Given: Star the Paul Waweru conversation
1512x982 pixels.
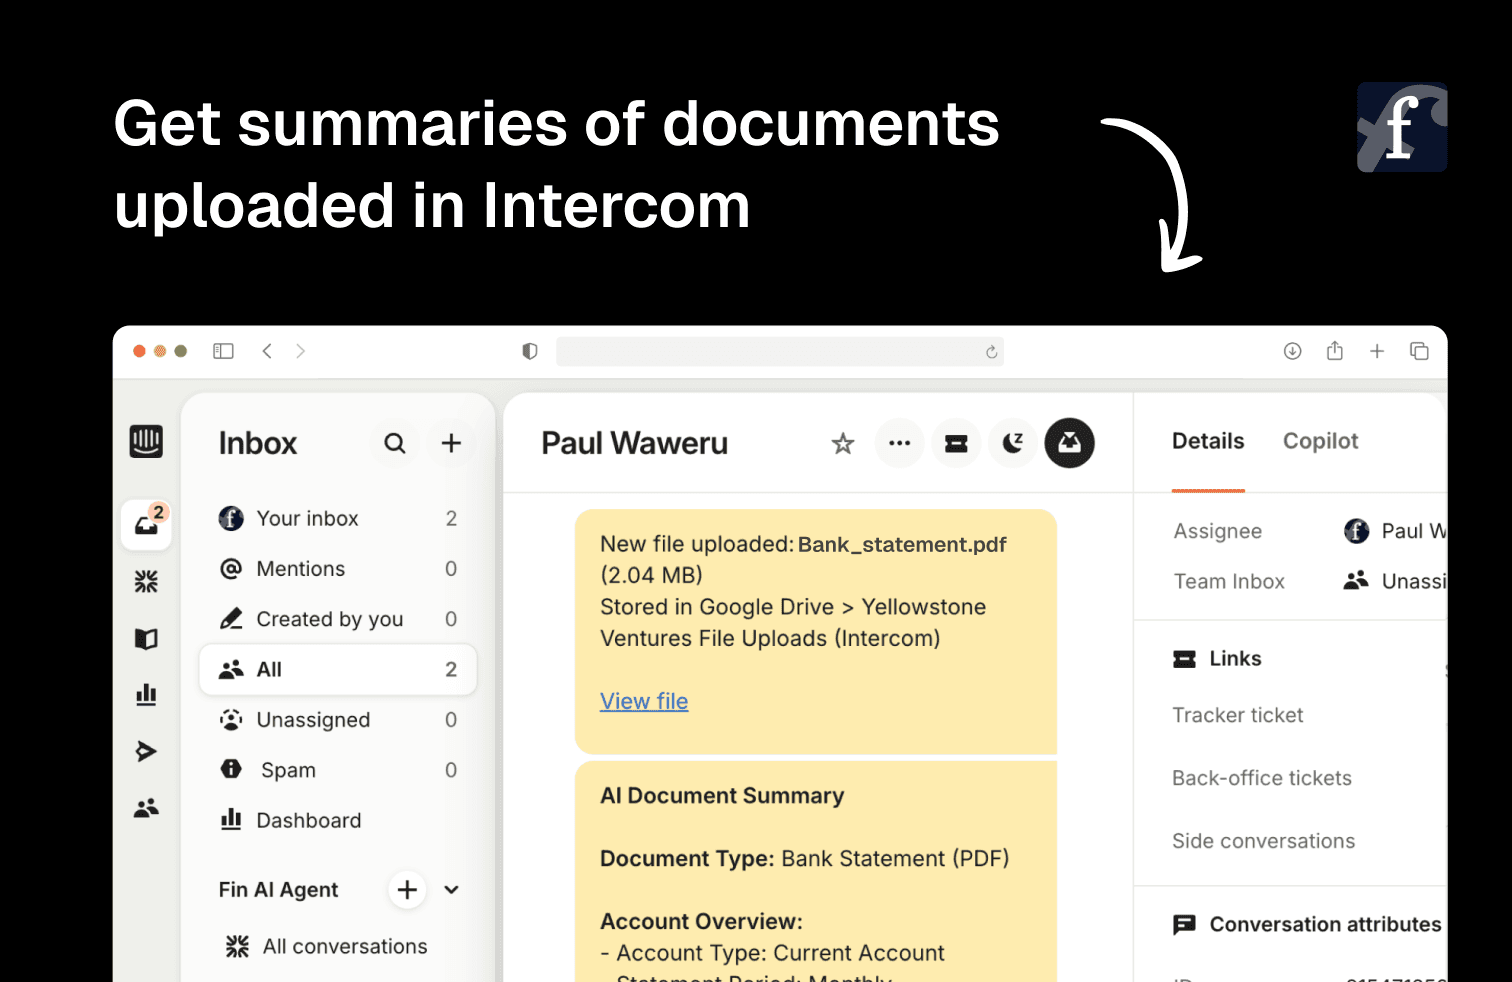Looking at the screenshot, I should [x=842, y=443].
